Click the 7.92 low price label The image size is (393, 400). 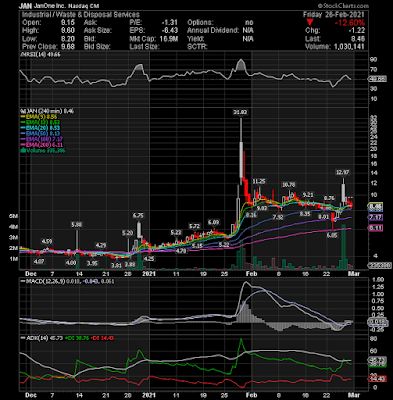(277, 218)
